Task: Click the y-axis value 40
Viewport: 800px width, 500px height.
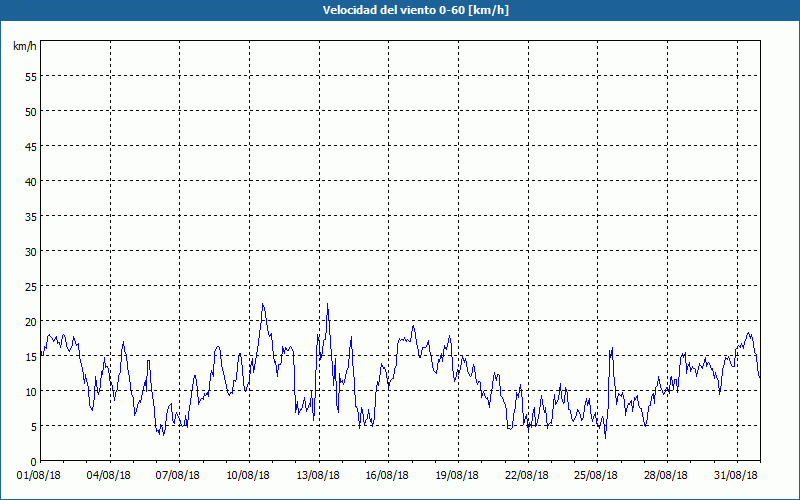Action: pyautogui.click(x=31, y=182)
